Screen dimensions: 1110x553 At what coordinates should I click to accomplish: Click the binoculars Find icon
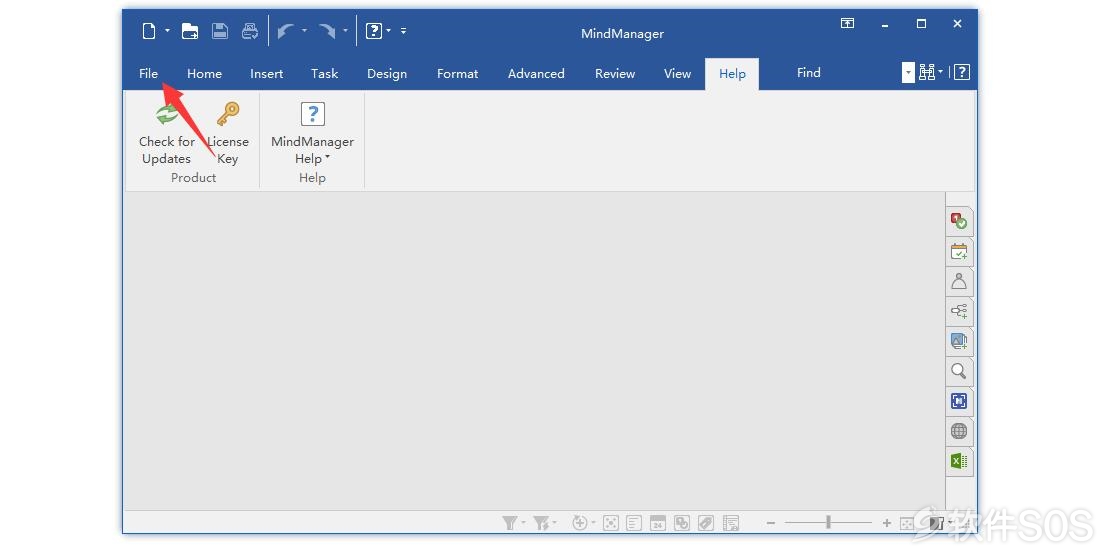pos(927,72)
